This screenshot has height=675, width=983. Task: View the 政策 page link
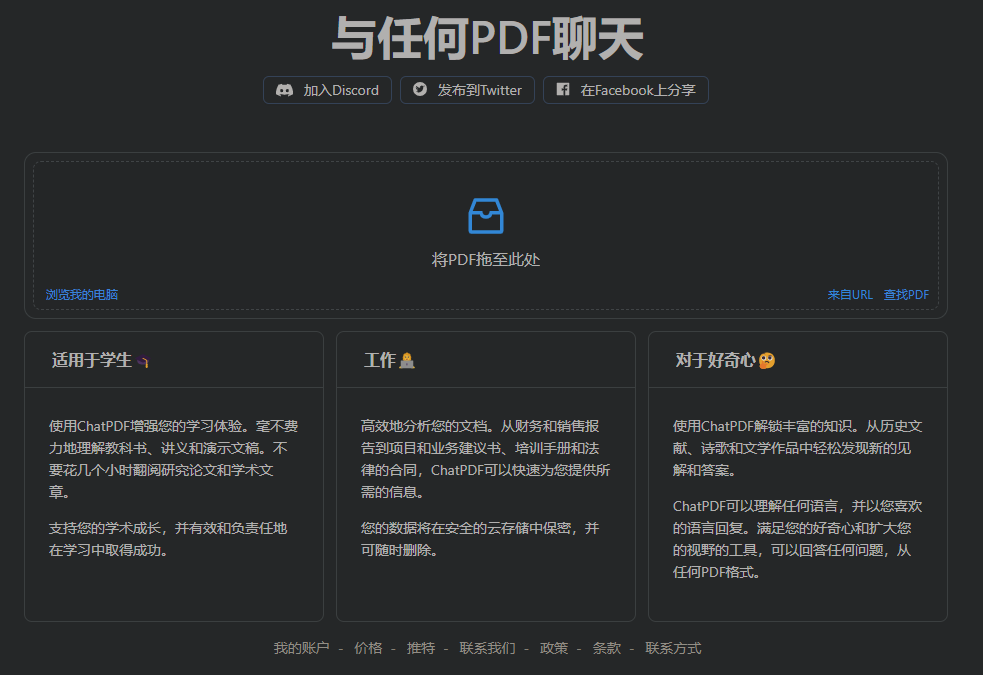coord(554,648)
